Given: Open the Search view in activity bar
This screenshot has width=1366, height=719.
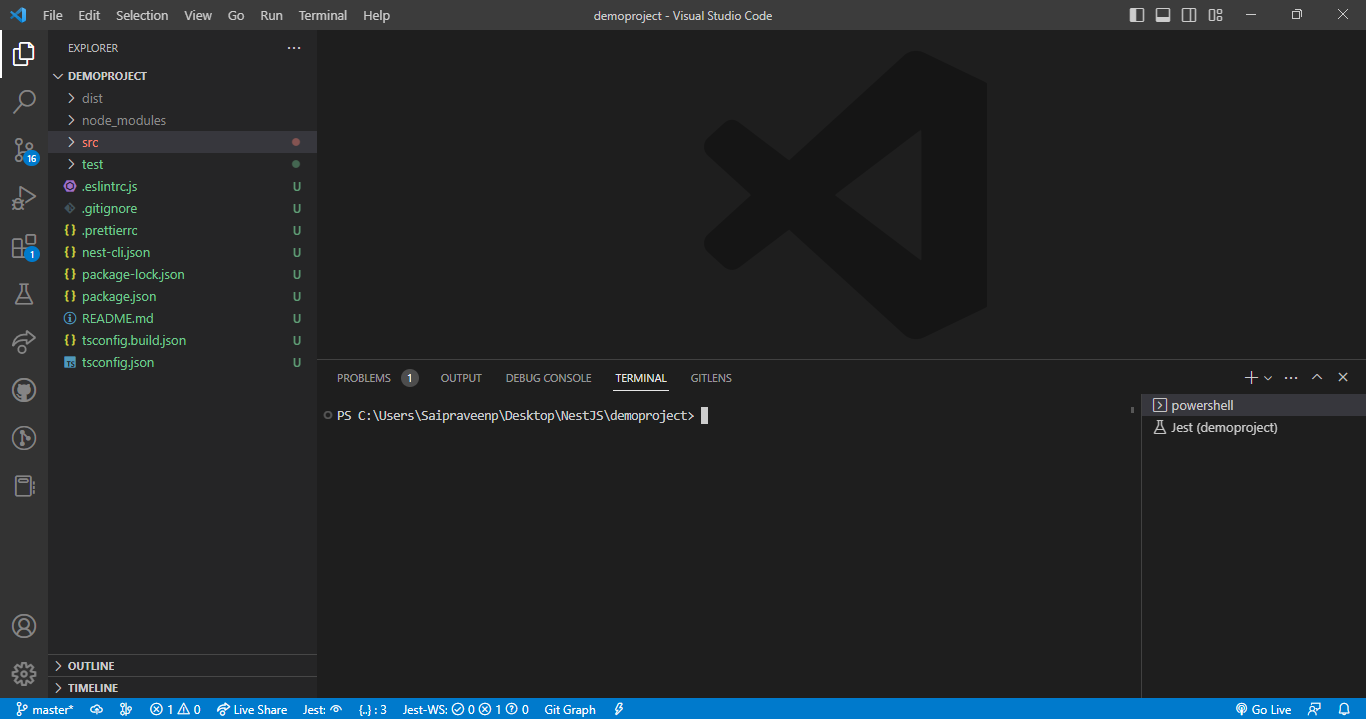Looking at the screenshot, I should 24,101.
